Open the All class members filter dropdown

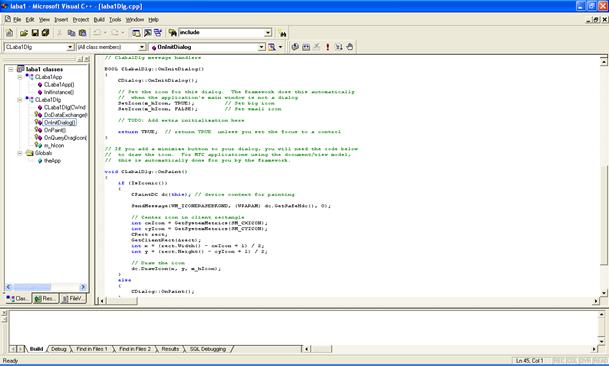tap(142, 47)
